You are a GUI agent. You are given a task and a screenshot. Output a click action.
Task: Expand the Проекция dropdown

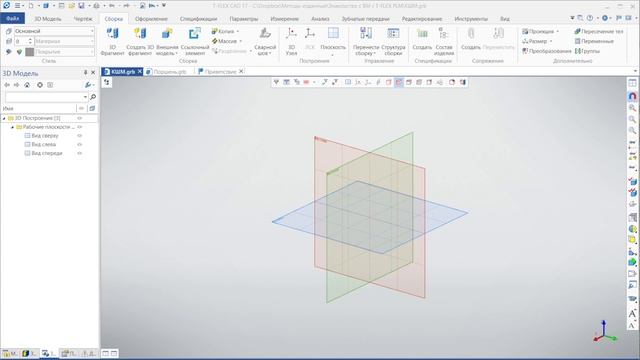tap(558, 31)
